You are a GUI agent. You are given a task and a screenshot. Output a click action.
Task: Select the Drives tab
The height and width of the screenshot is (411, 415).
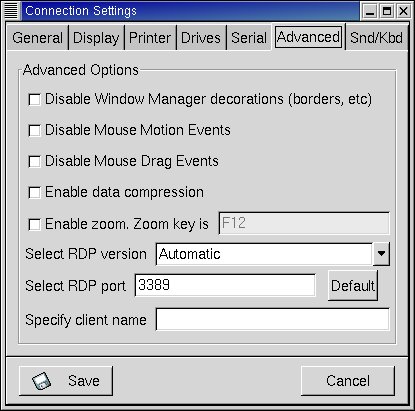point(201,38)
